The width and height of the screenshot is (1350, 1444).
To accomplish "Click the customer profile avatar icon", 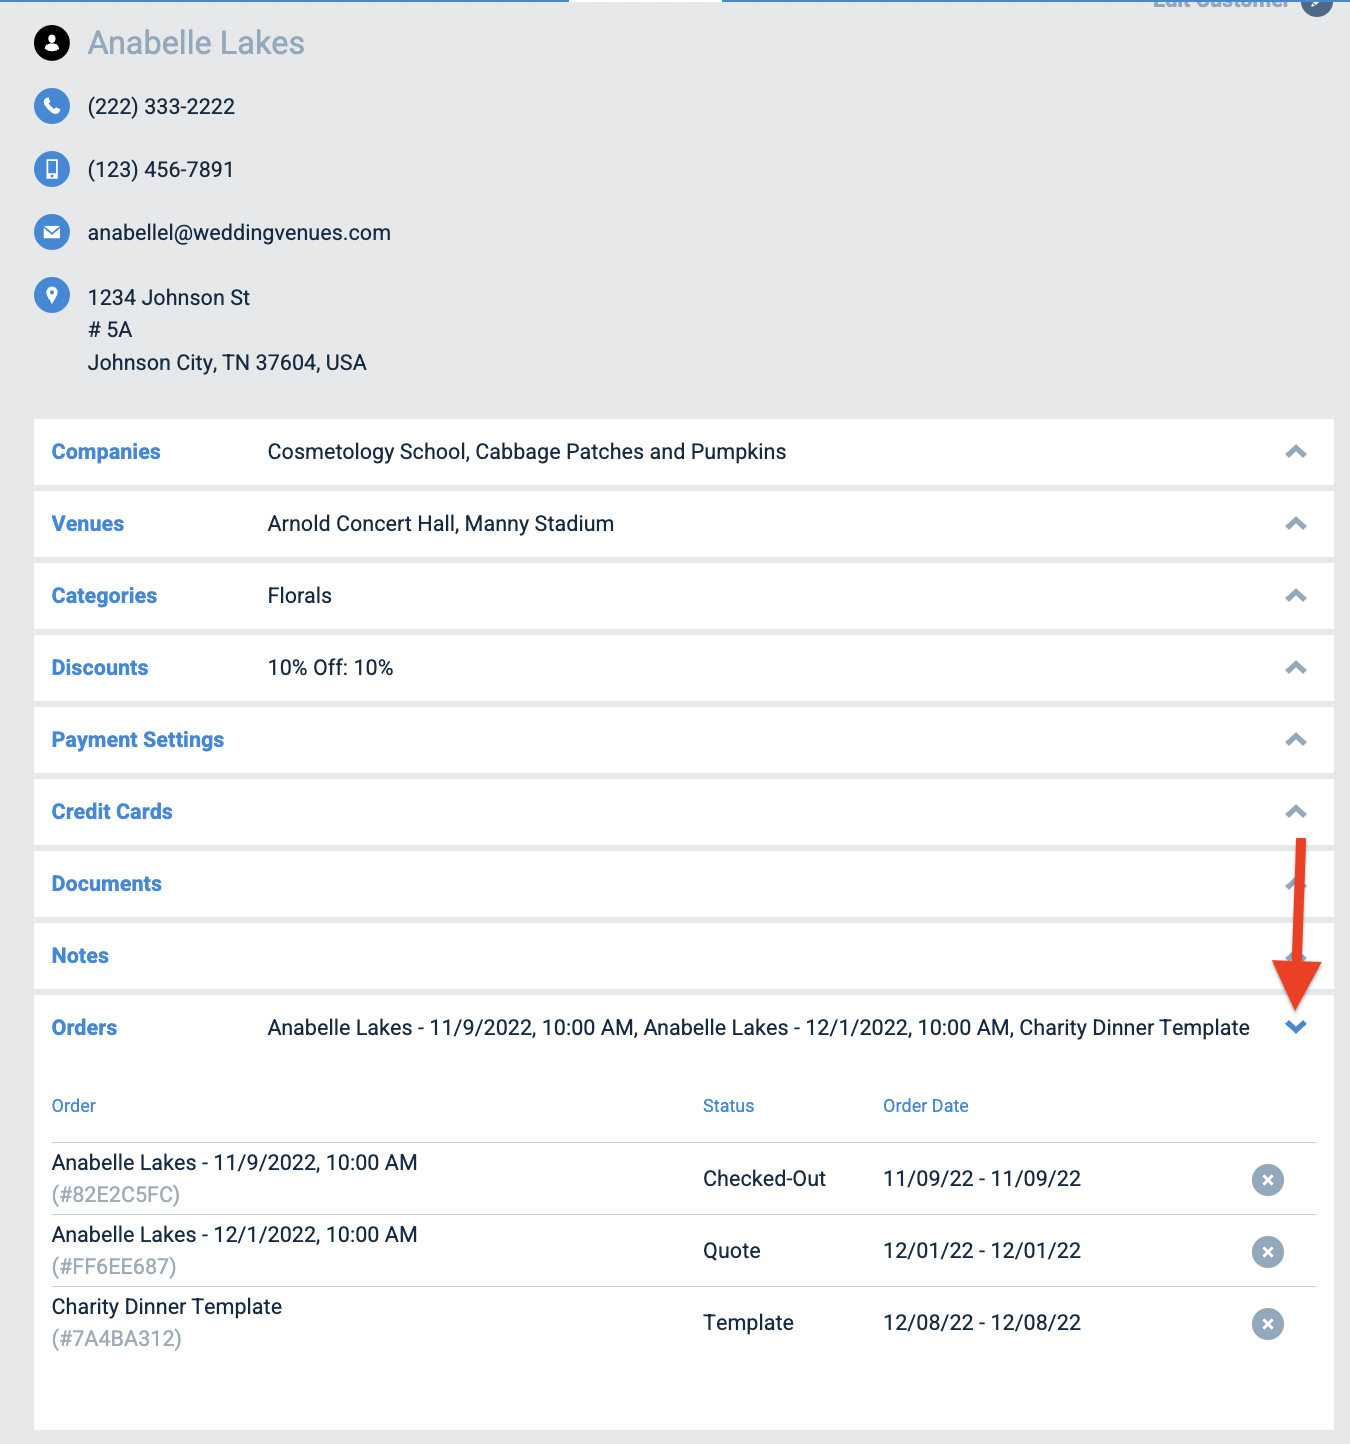I will (x=52, y=43).
